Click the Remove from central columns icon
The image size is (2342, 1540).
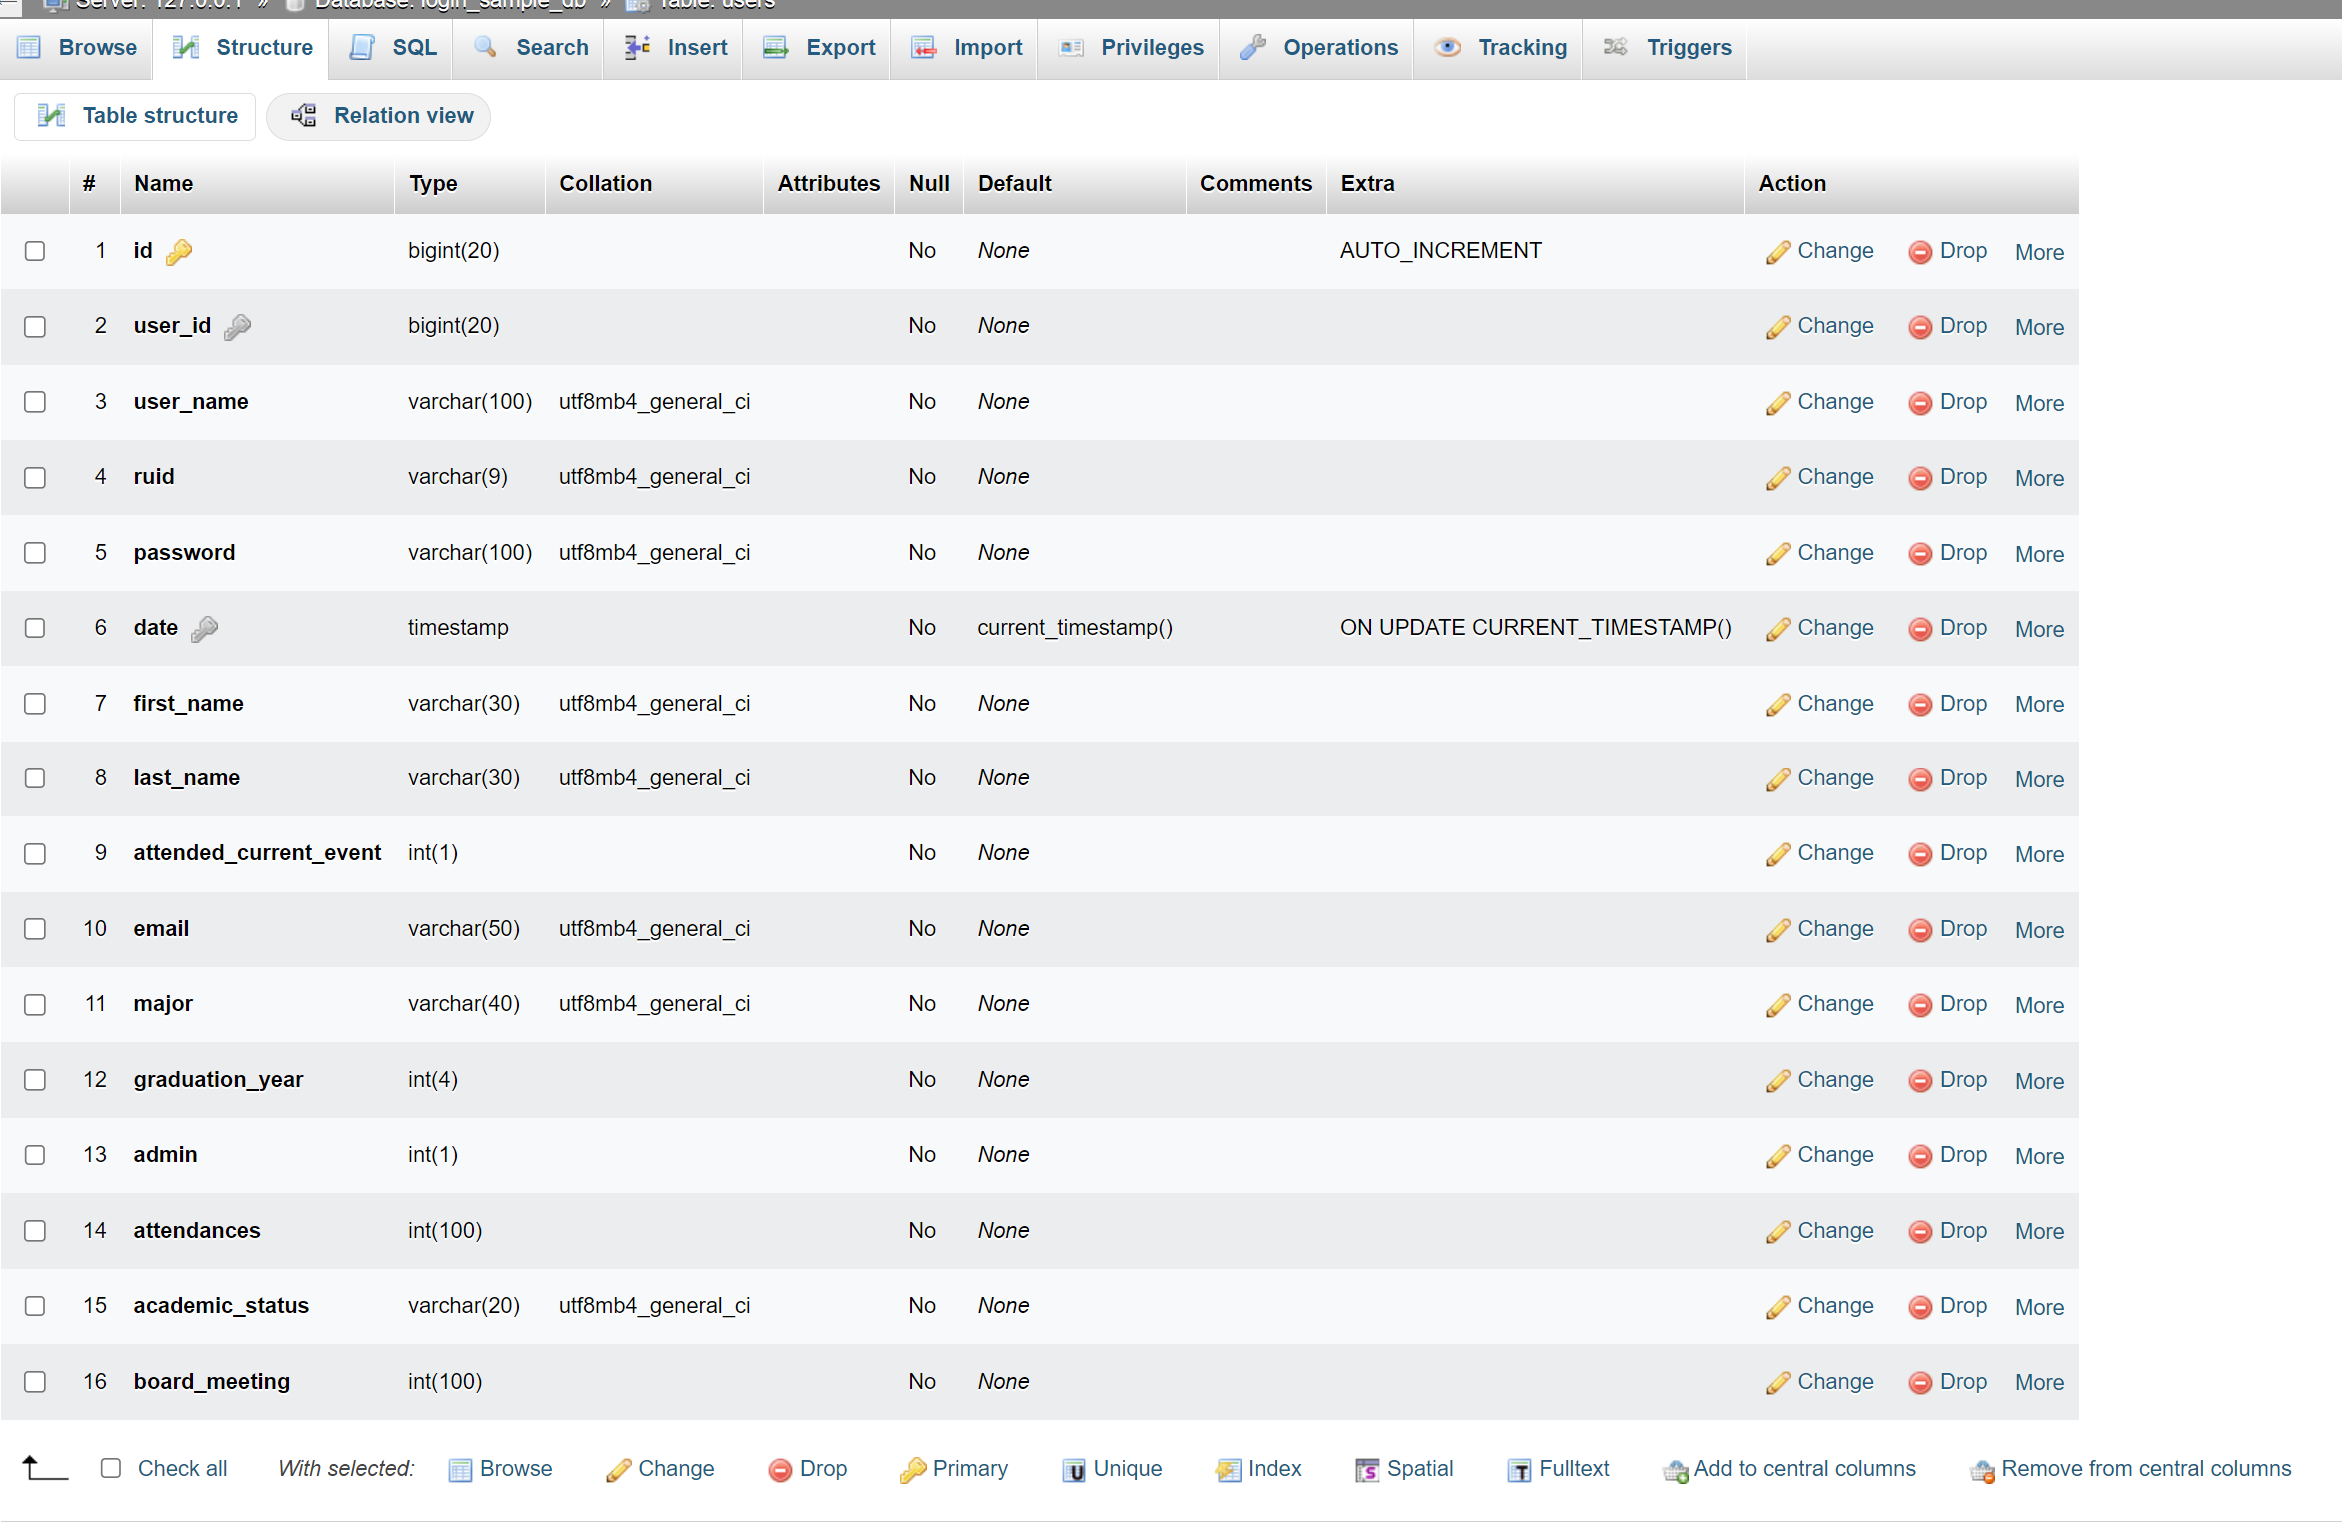pos(1982,1470)
